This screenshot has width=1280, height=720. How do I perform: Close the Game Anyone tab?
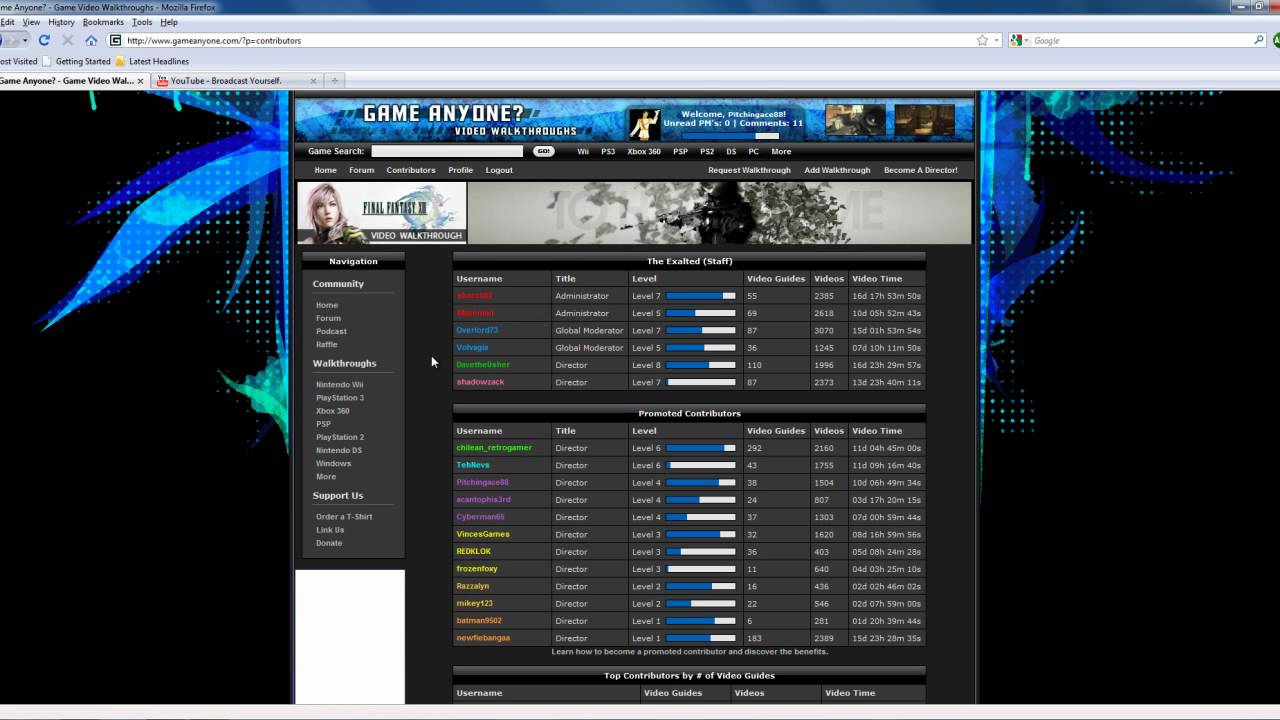[x=140, y=81]
